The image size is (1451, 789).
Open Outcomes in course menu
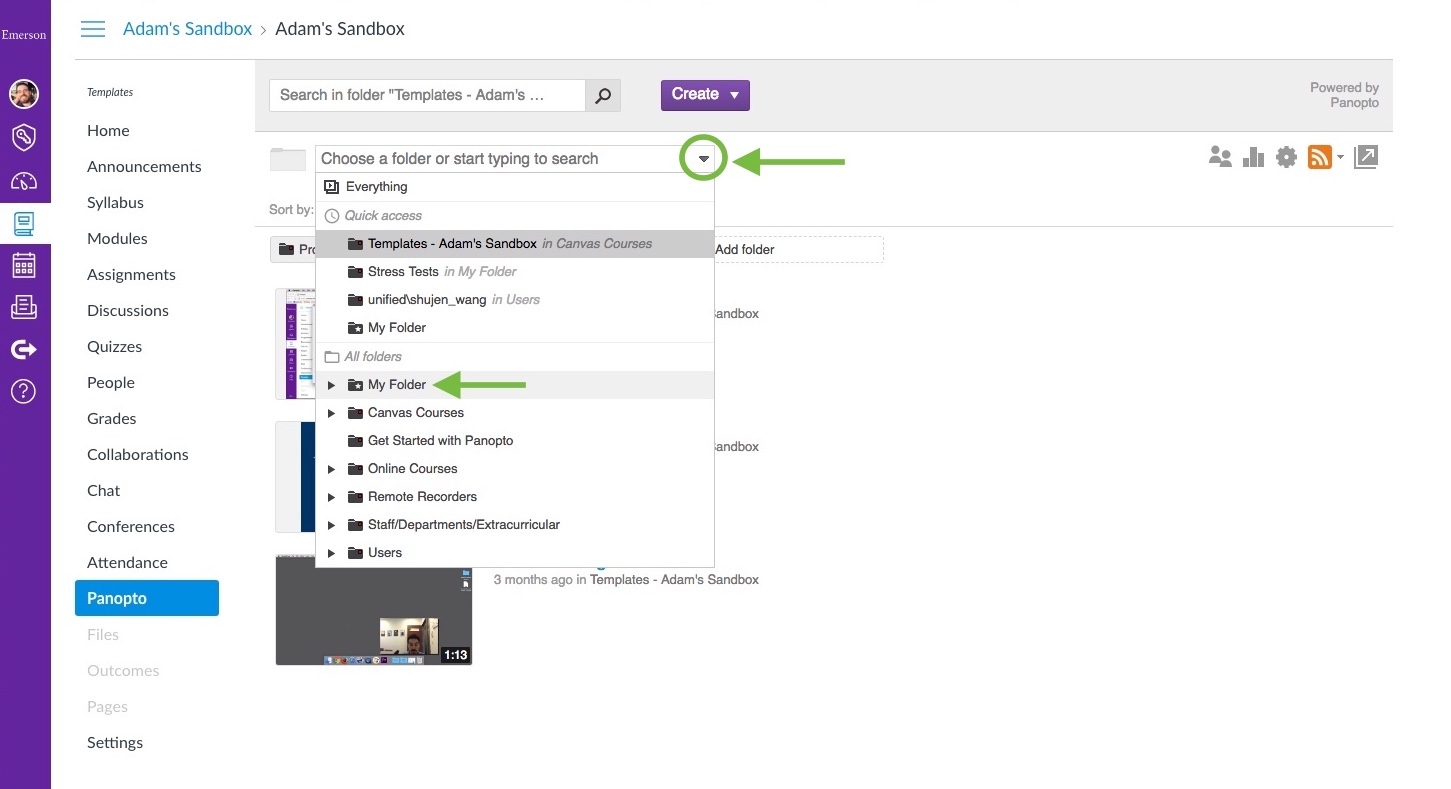tap(123, 671)
